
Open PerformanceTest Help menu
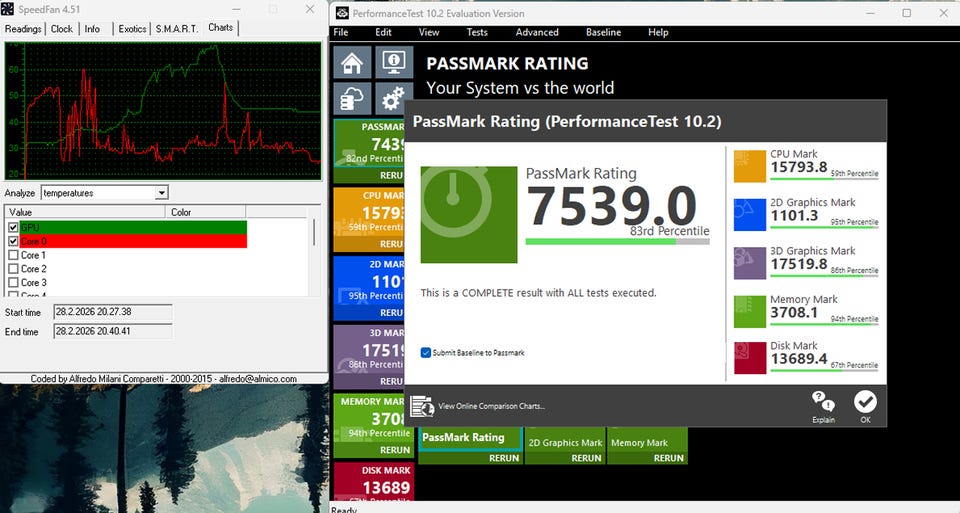pos(658,32)
